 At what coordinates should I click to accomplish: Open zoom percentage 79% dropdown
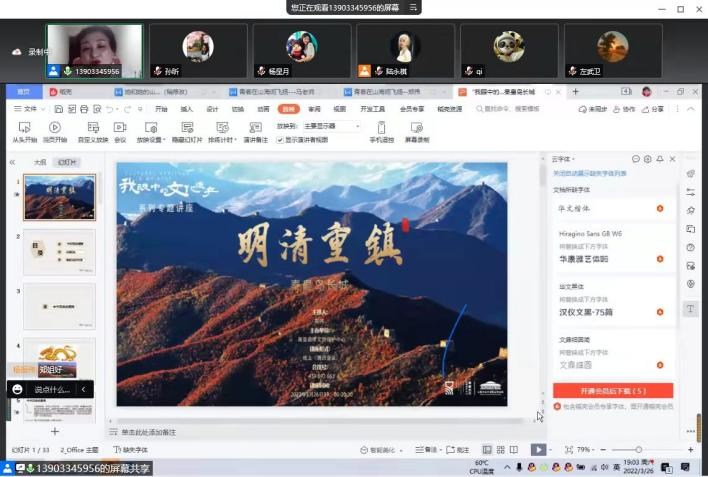point(586,450)
